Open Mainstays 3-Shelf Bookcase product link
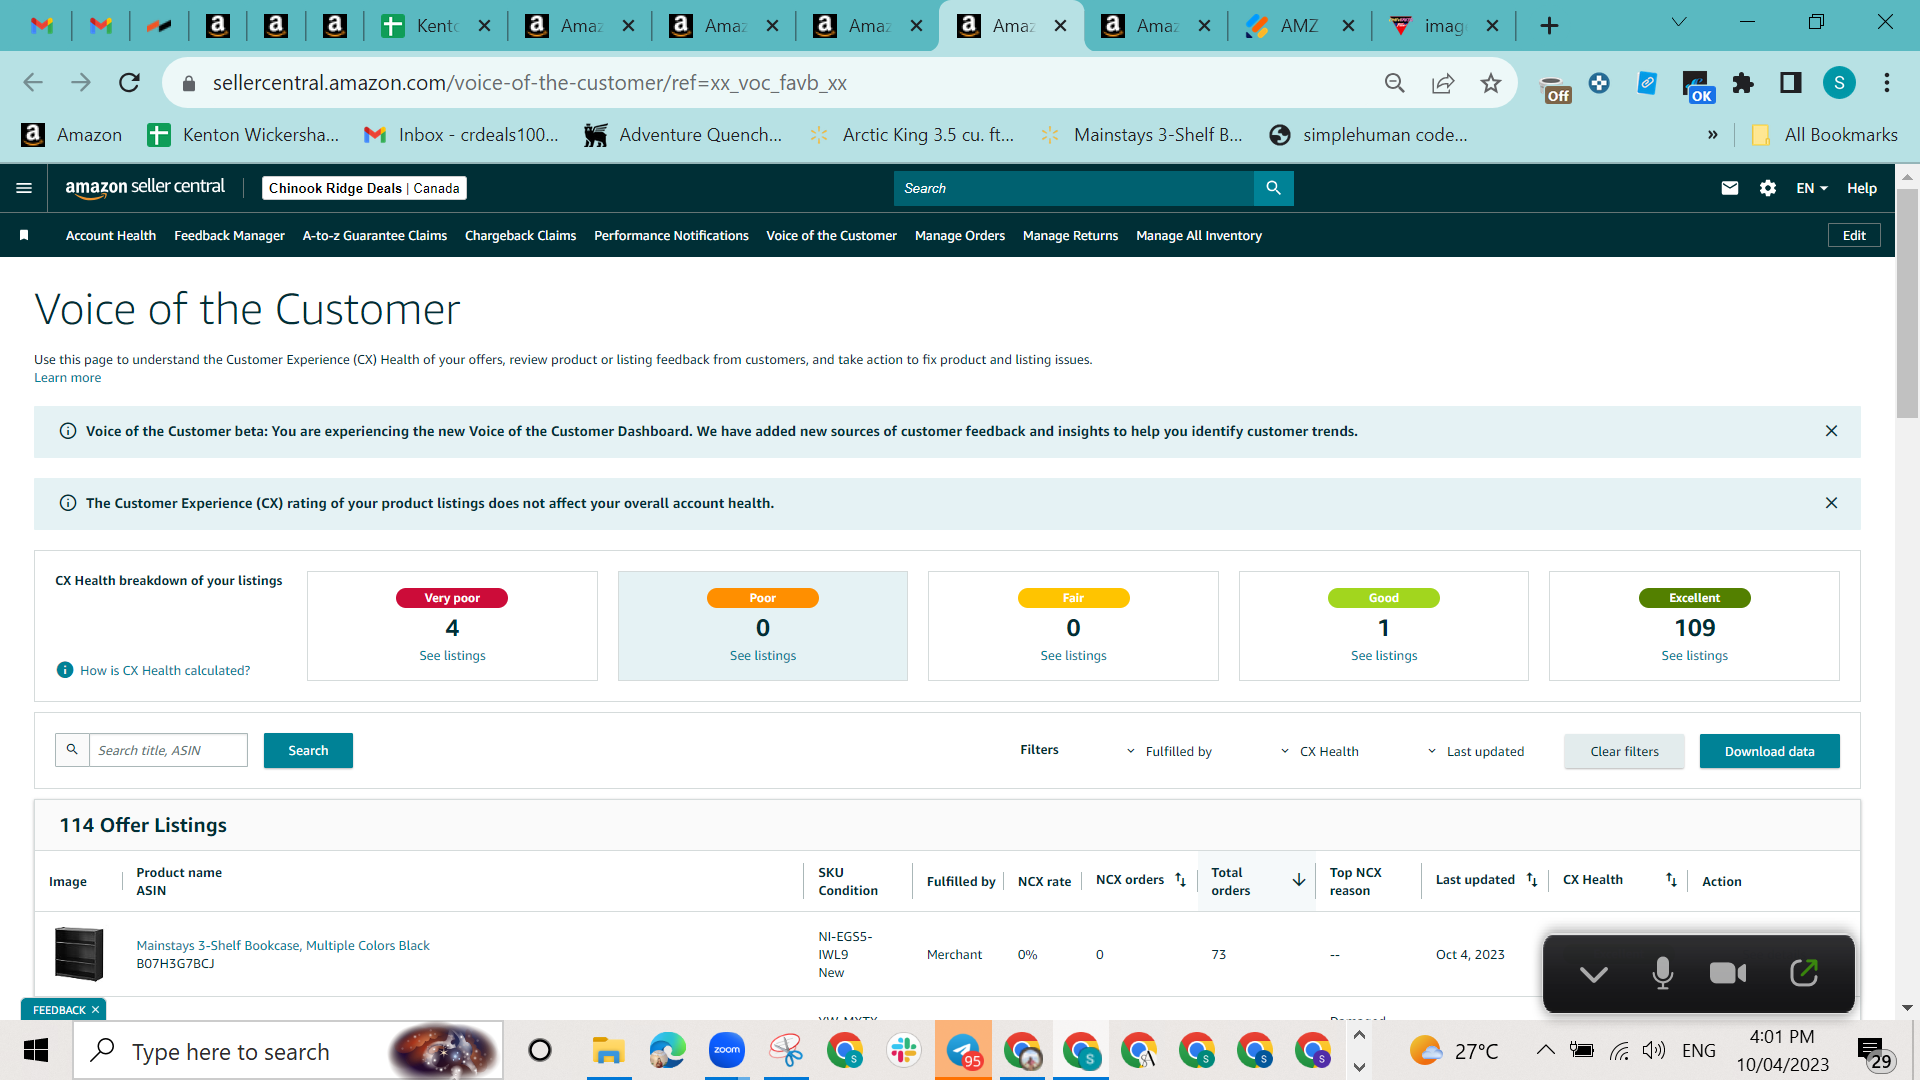Viewport: 1920px width, 1080px height. pos(283,945)
